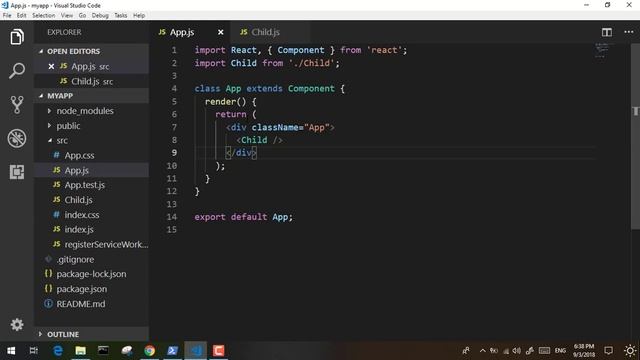Open App.test.js file
The width and height of the screenshot is (640, 360).
(x=91, y=185)
